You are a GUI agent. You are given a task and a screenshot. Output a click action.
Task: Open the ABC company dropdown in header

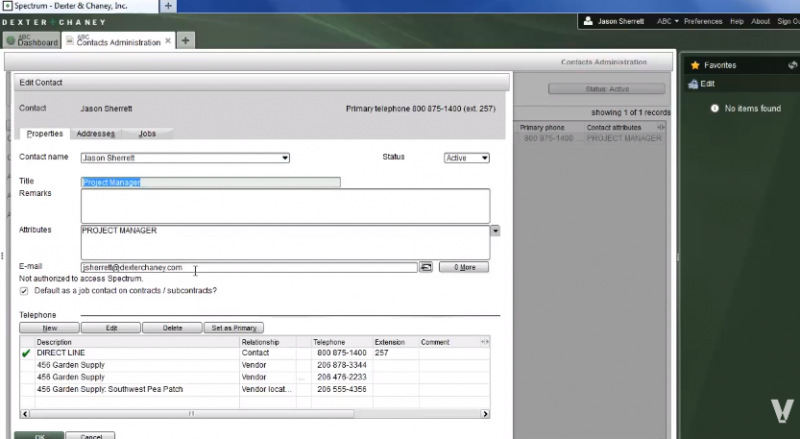[668, 21]
